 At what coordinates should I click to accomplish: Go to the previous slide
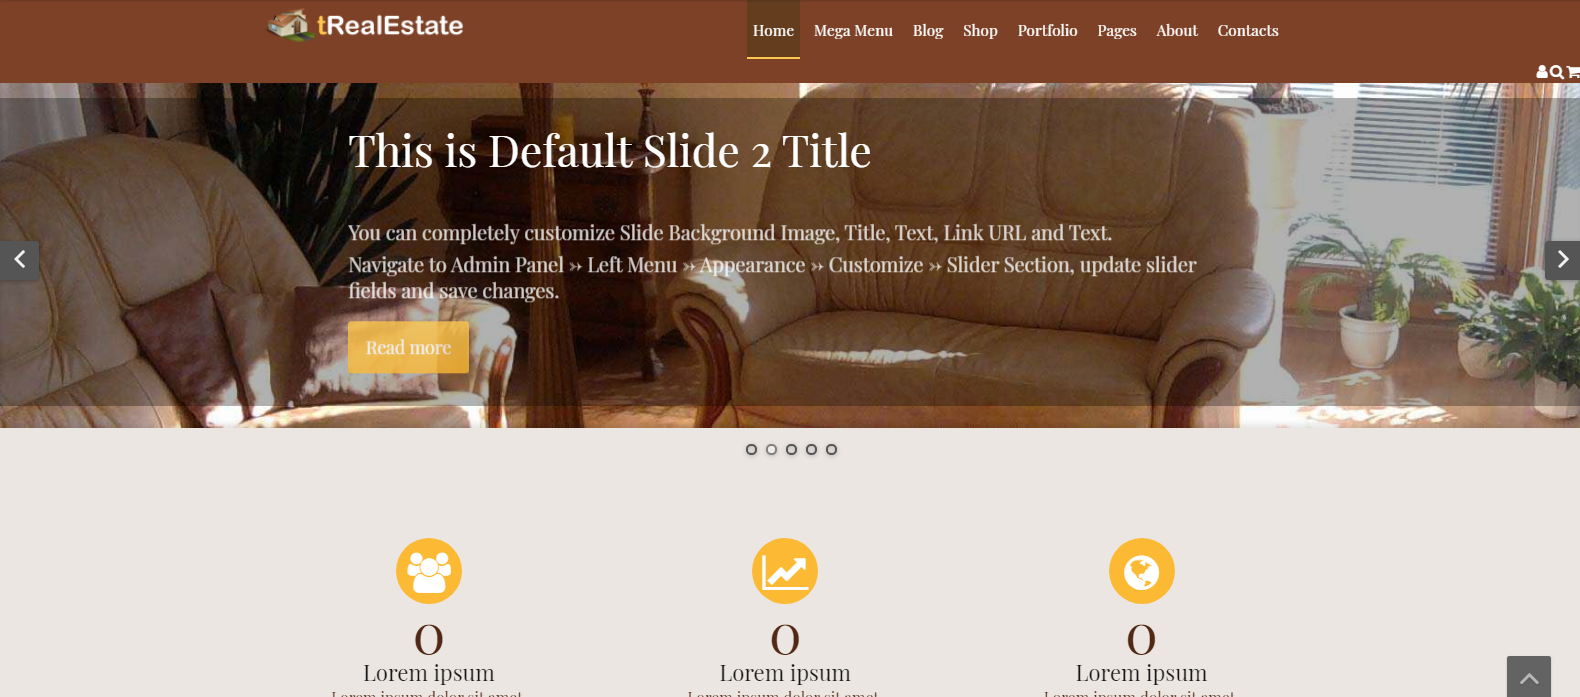tap(19, 260)
